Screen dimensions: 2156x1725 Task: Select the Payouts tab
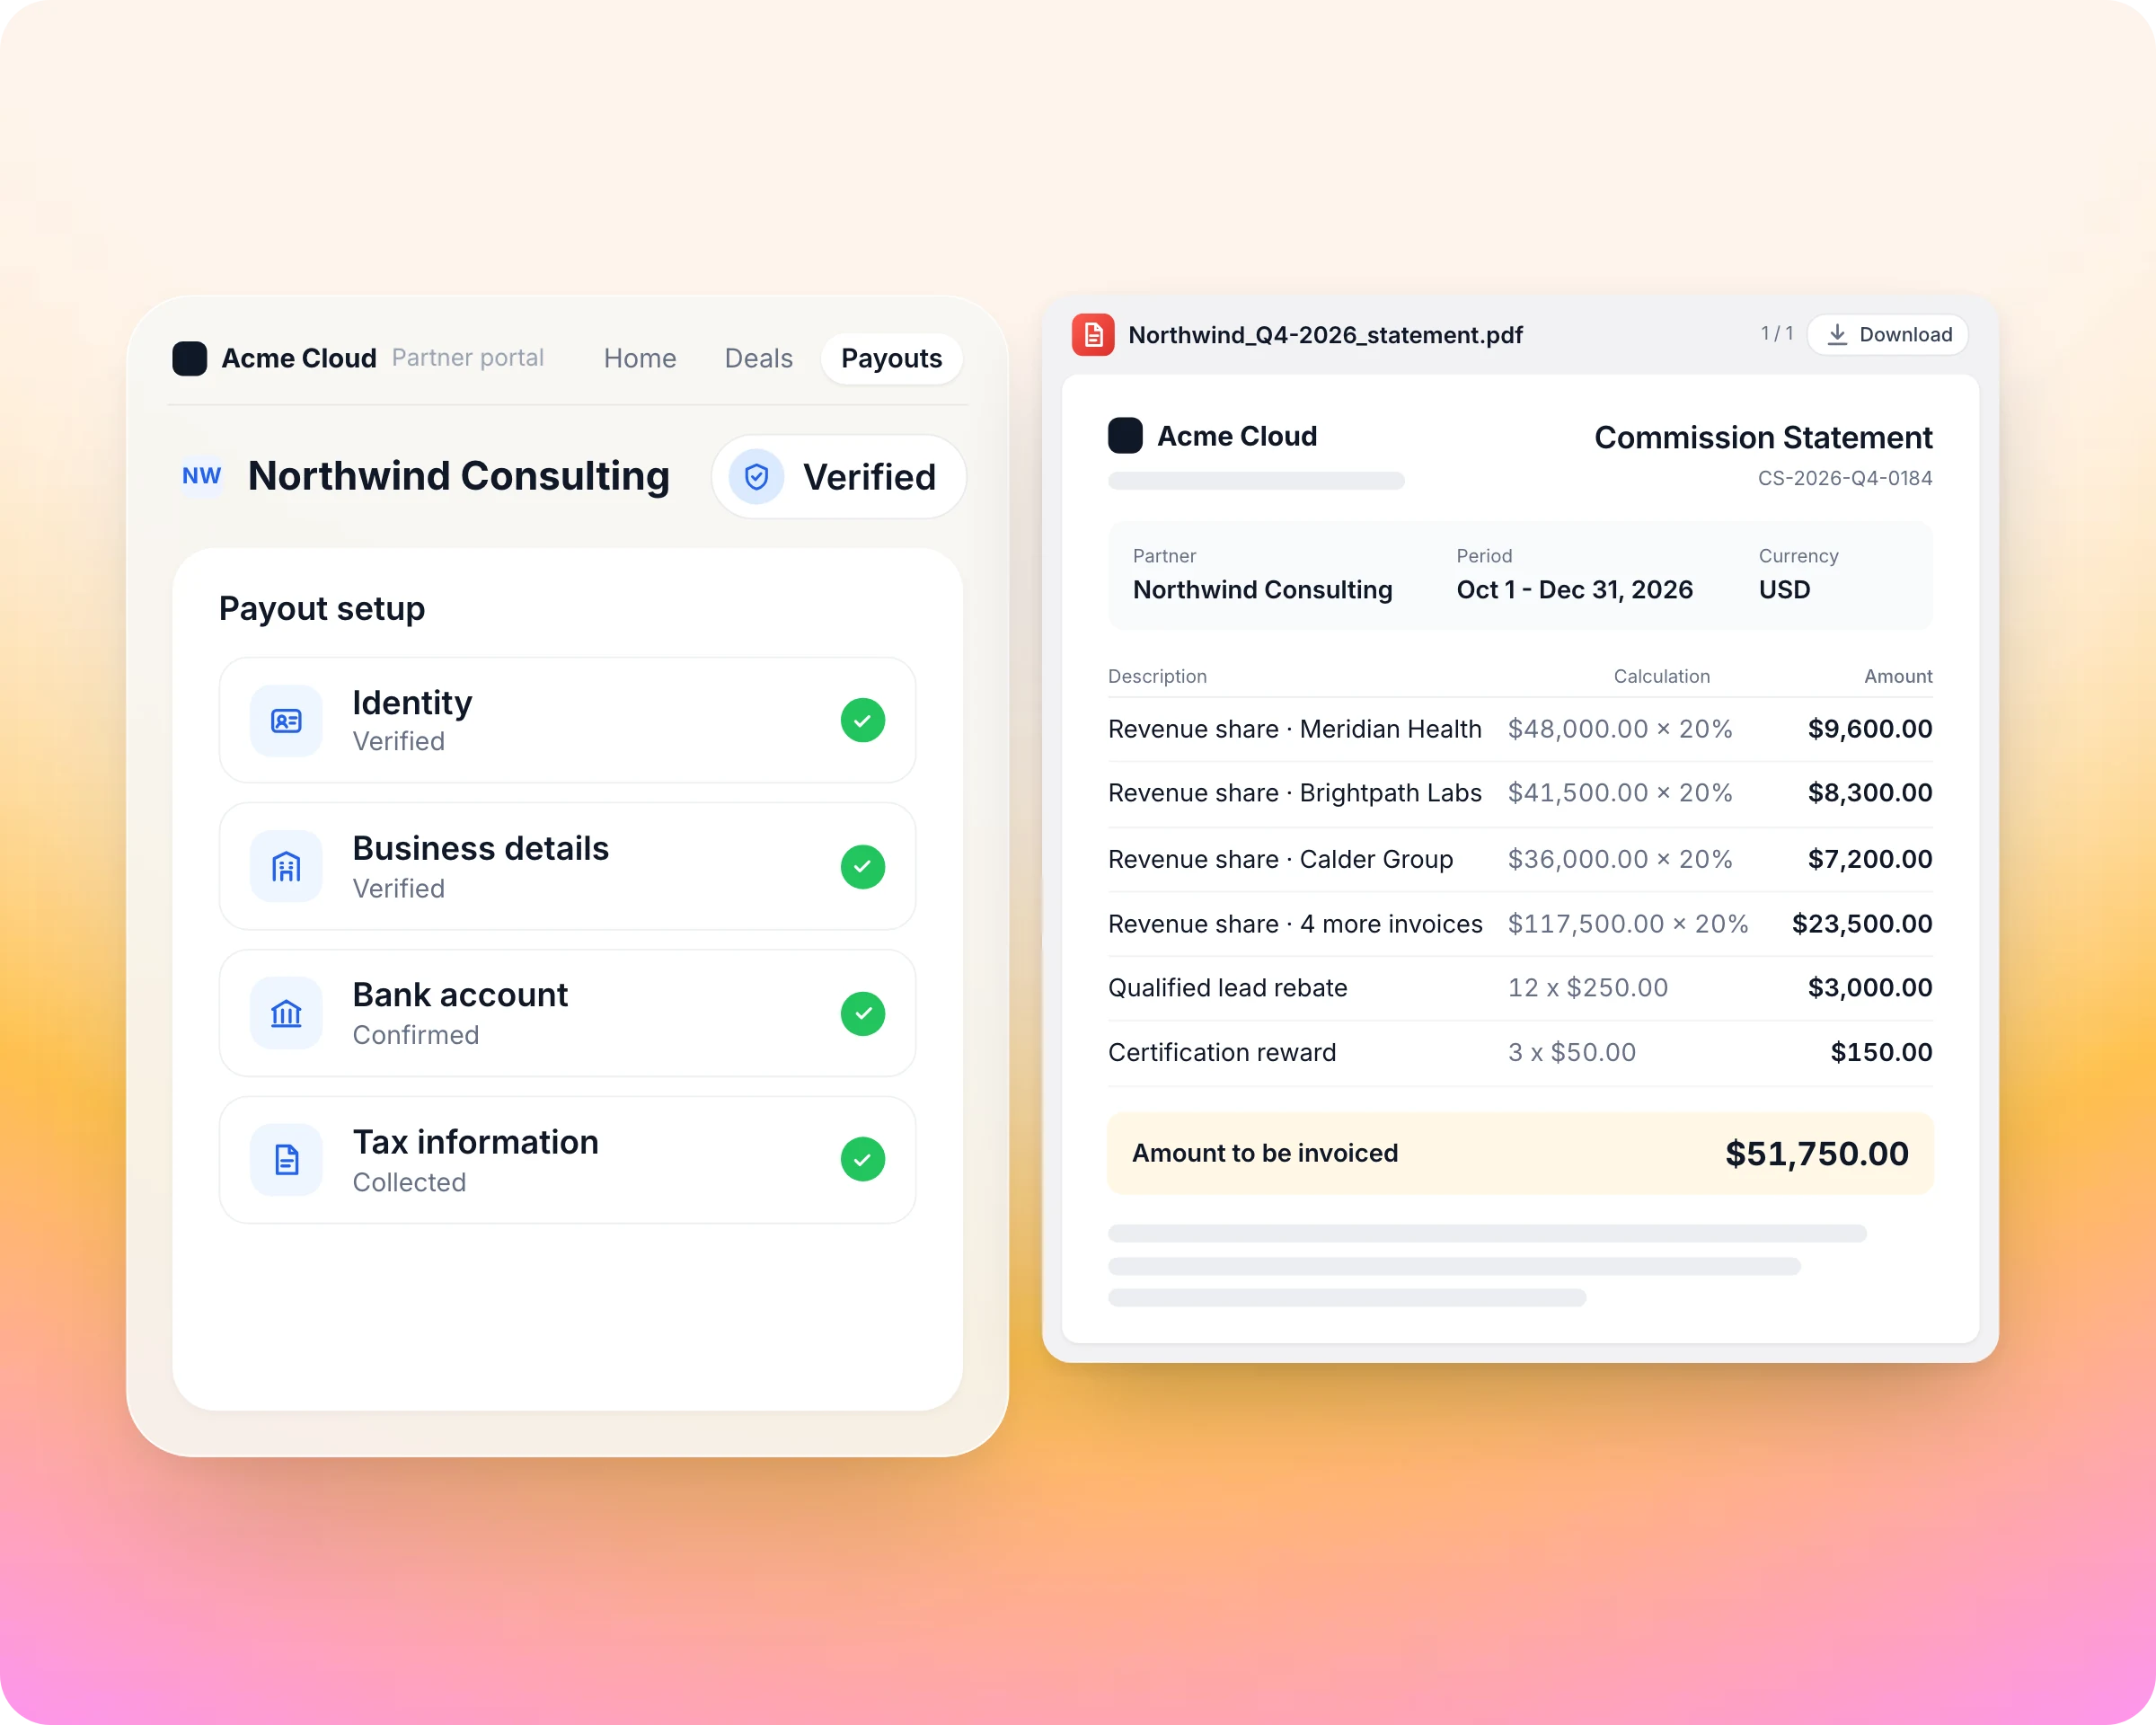click(892, 358)
